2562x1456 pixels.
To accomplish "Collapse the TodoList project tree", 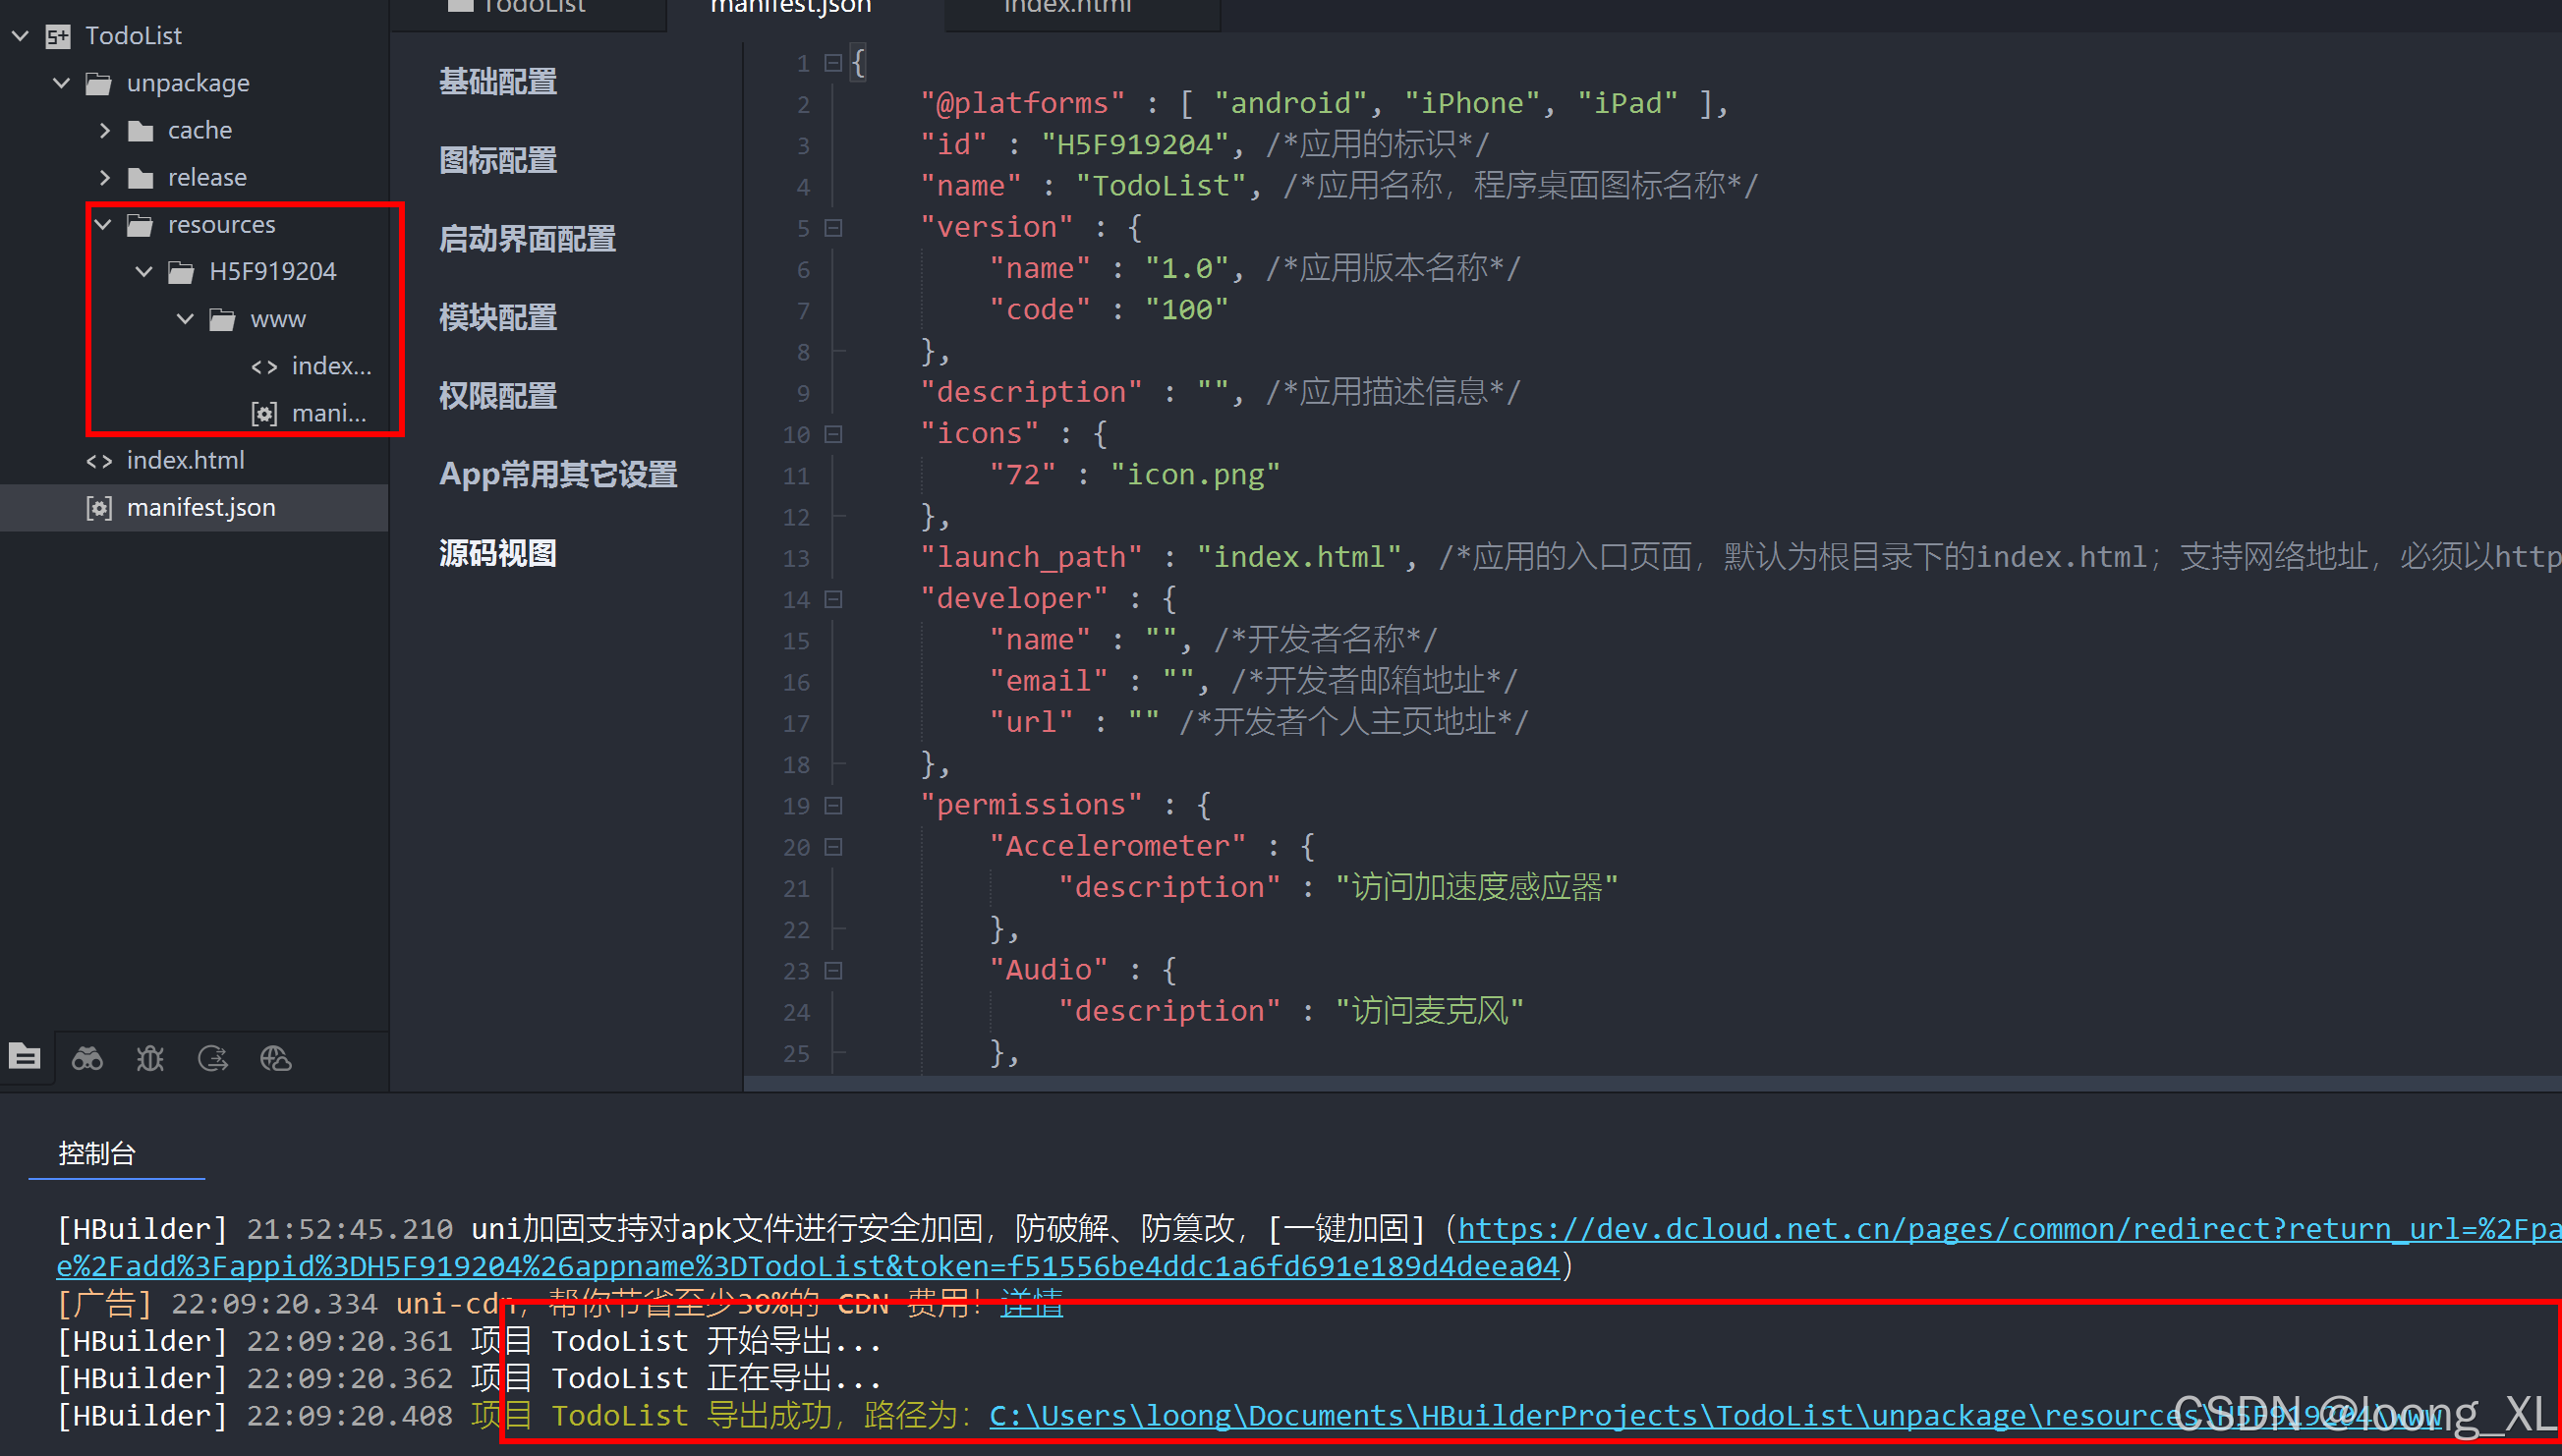I will pyautogui.click(x=20, y=36).
